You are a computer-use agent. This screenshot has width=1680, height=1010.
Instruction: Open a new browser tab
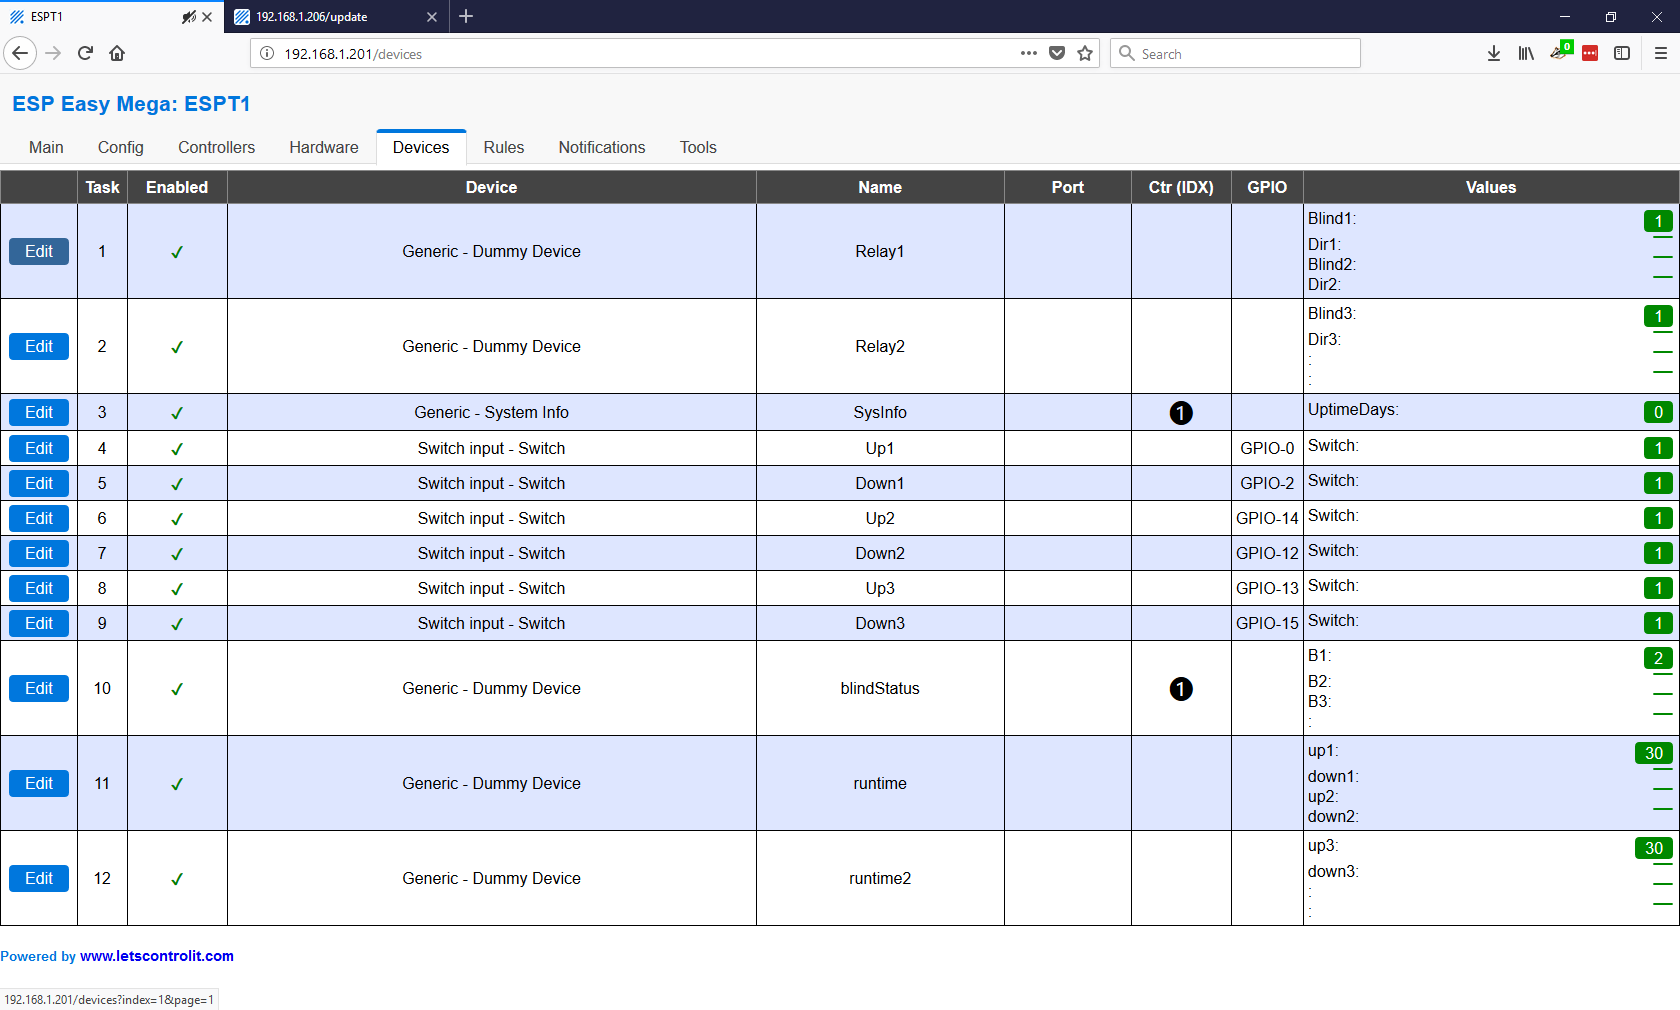pyautogui.click(x=466, y=16)
